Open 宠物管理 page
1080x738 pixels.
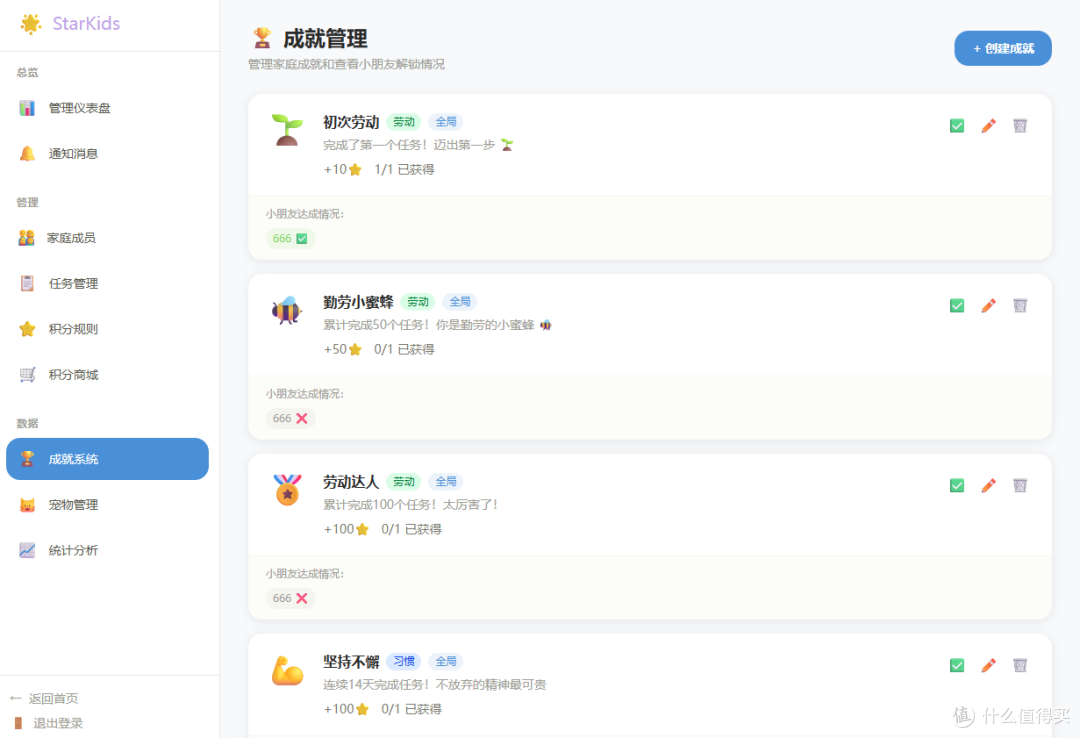[107, 504]
